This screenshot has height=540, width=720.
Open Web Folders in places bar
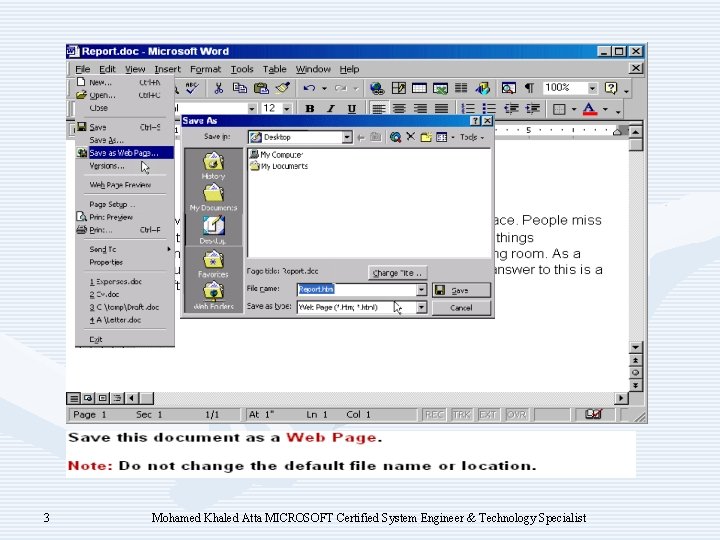[x=213, y=295]
